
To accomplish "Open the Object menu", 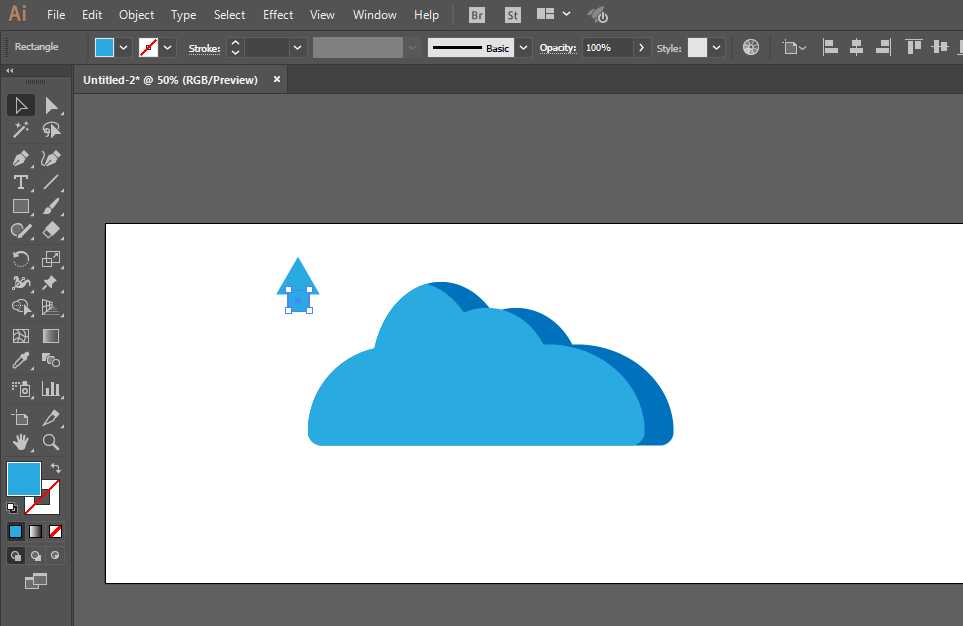I will 136,15.
